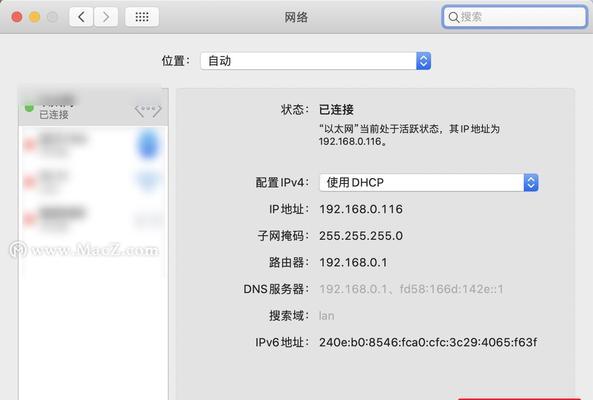Viewport: 593px width, 400px height.
Task: Select the connected Ethernet service in sidebar
Action: click(x=93, y=107)
